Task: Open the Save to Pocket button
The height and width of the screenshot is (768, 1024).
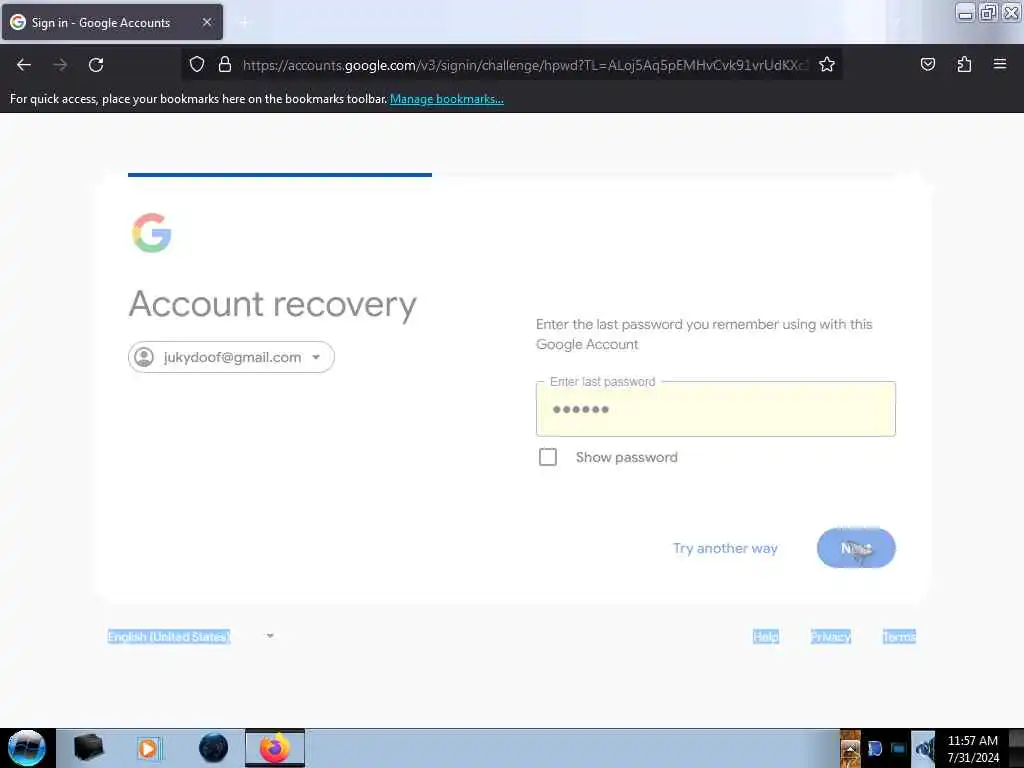Action: (927, 64)
